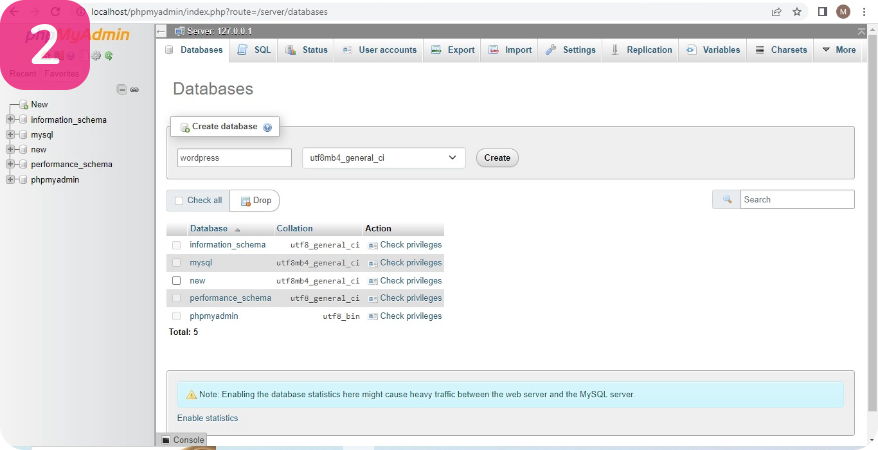Viewport: 878px width, 450px height.
Task: Bookmark this page with the star icon
Action: (x=797, y=12)
